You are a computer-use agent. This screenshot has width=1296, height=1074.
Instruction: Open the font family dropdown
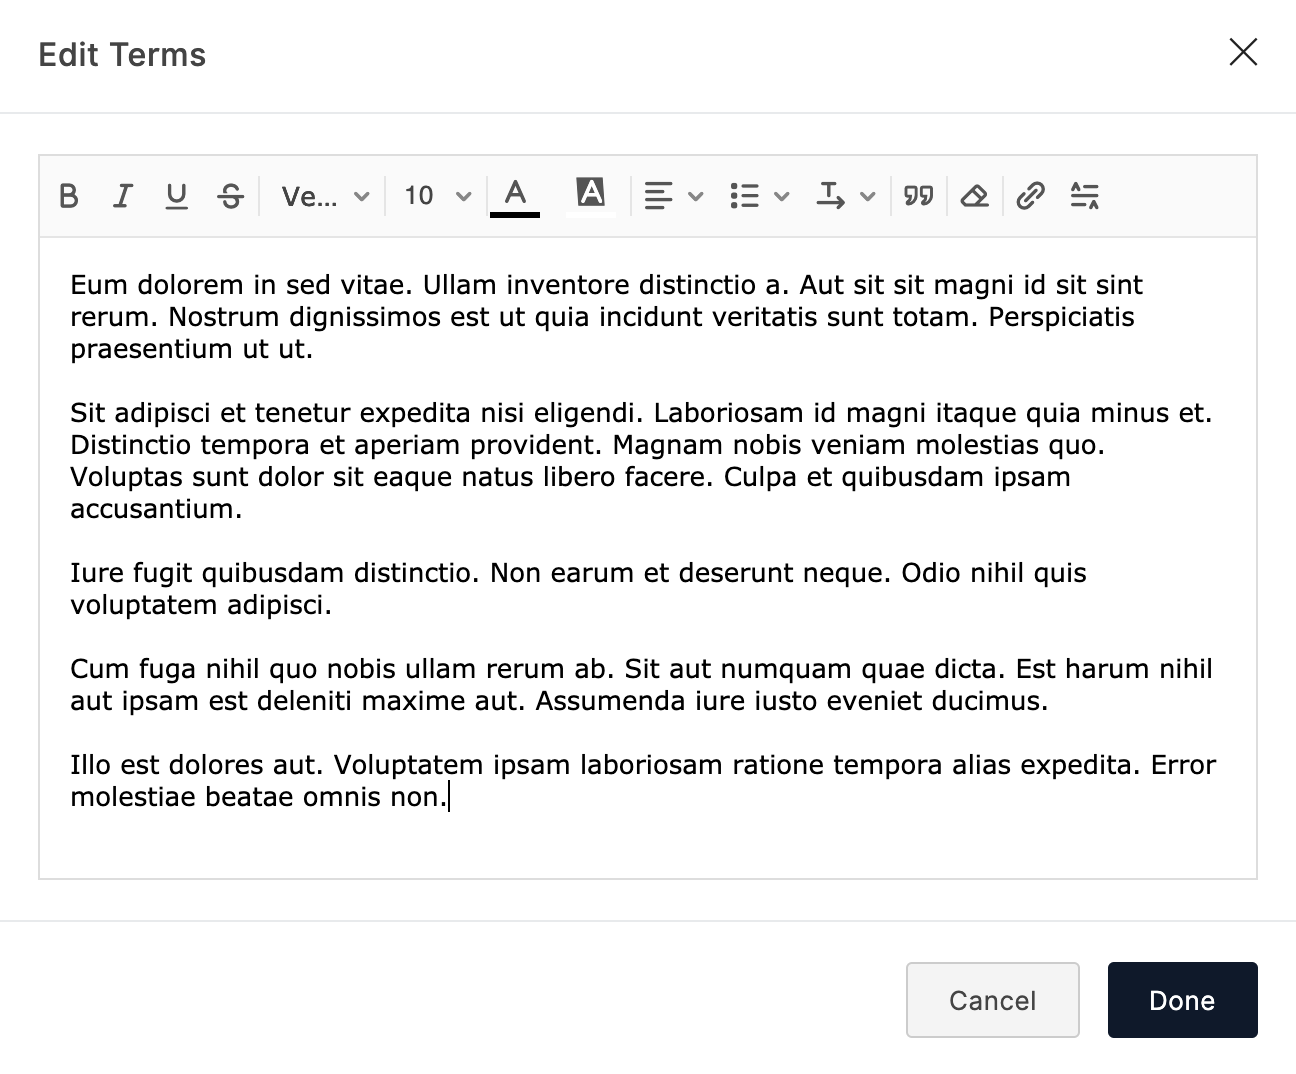325,196
